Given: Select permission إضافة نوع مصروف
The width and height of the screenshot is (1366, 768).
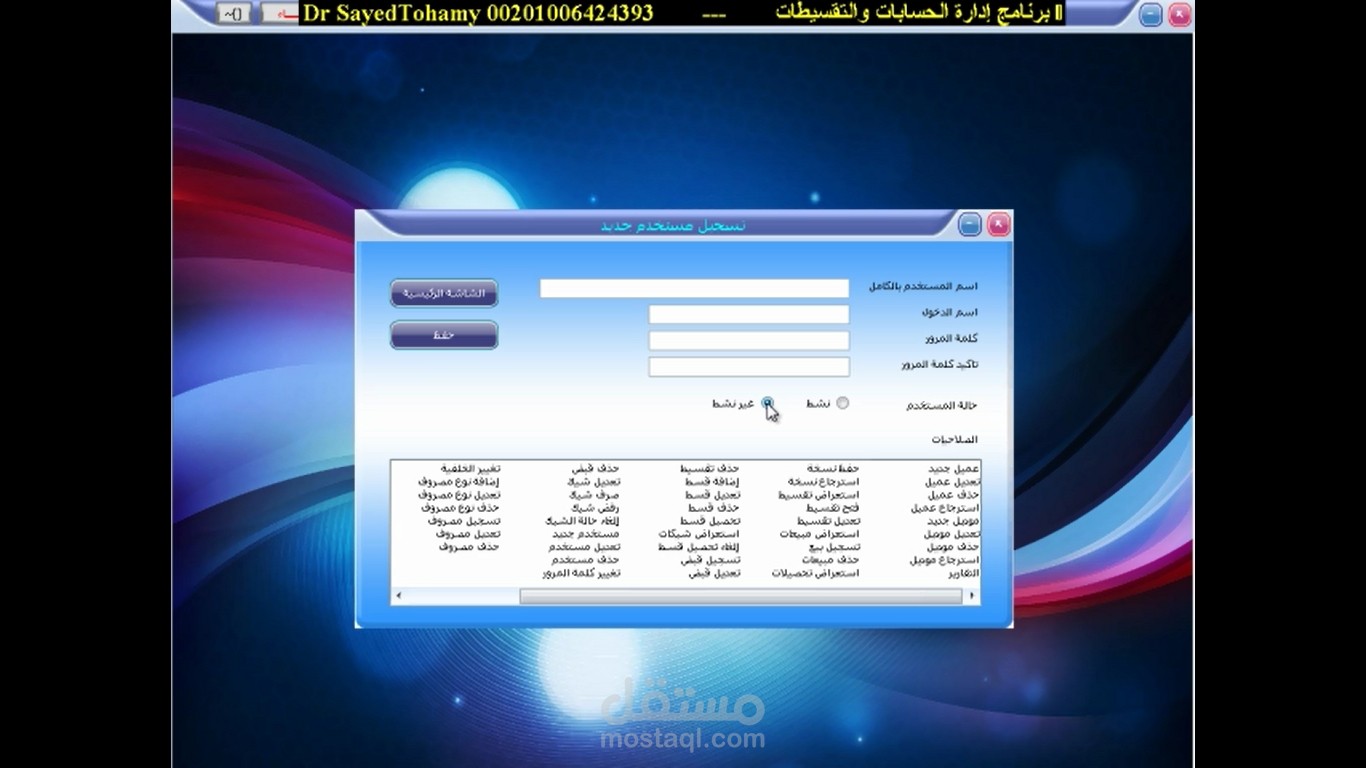Looking at the screenshot, I should coord(459,482).
